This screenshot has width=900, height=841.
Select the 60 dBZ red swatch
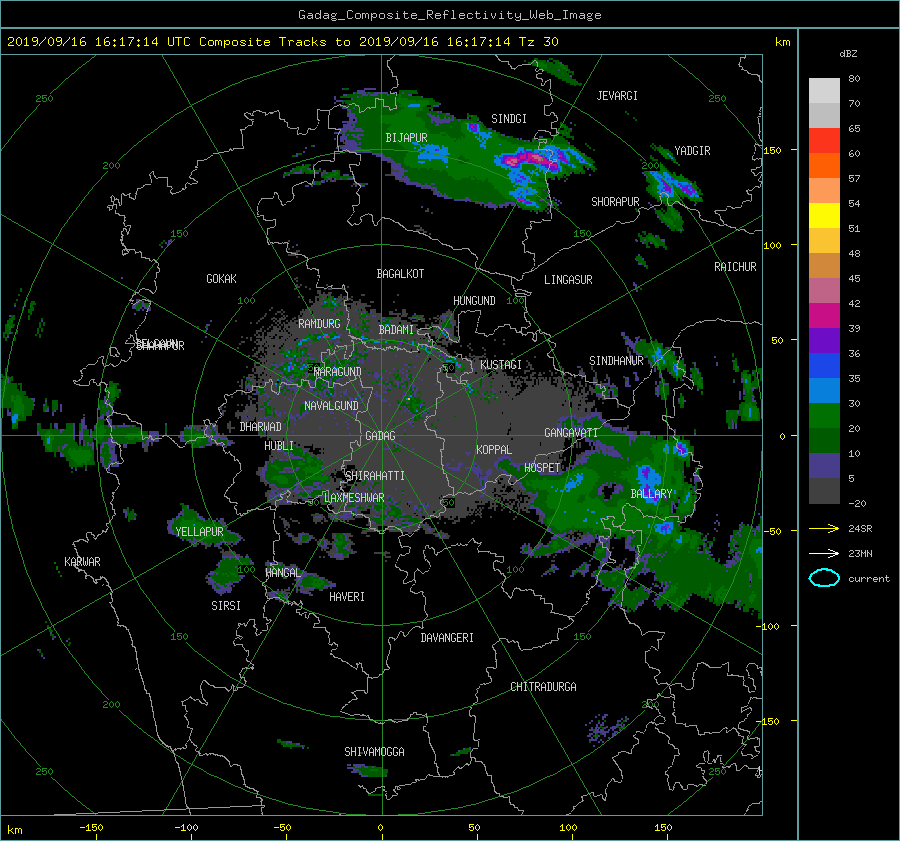pyautogui.click(x=824, y=141)
